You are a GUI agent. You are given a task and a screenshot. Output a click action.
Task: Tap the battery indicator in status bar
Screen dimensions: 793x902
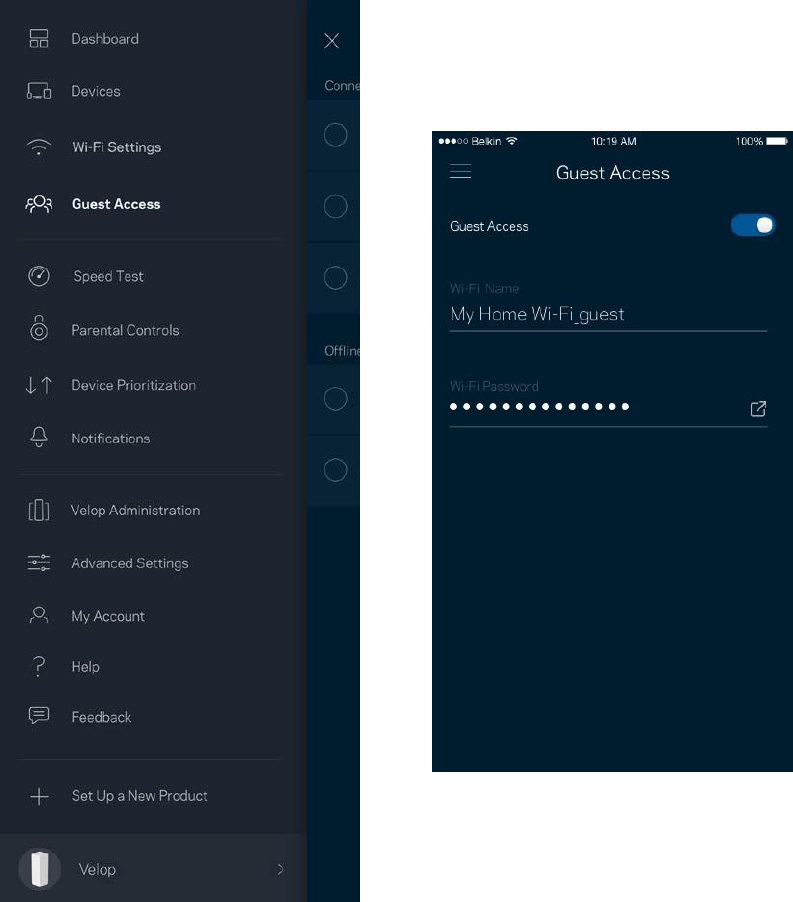(x=776, y=141)
